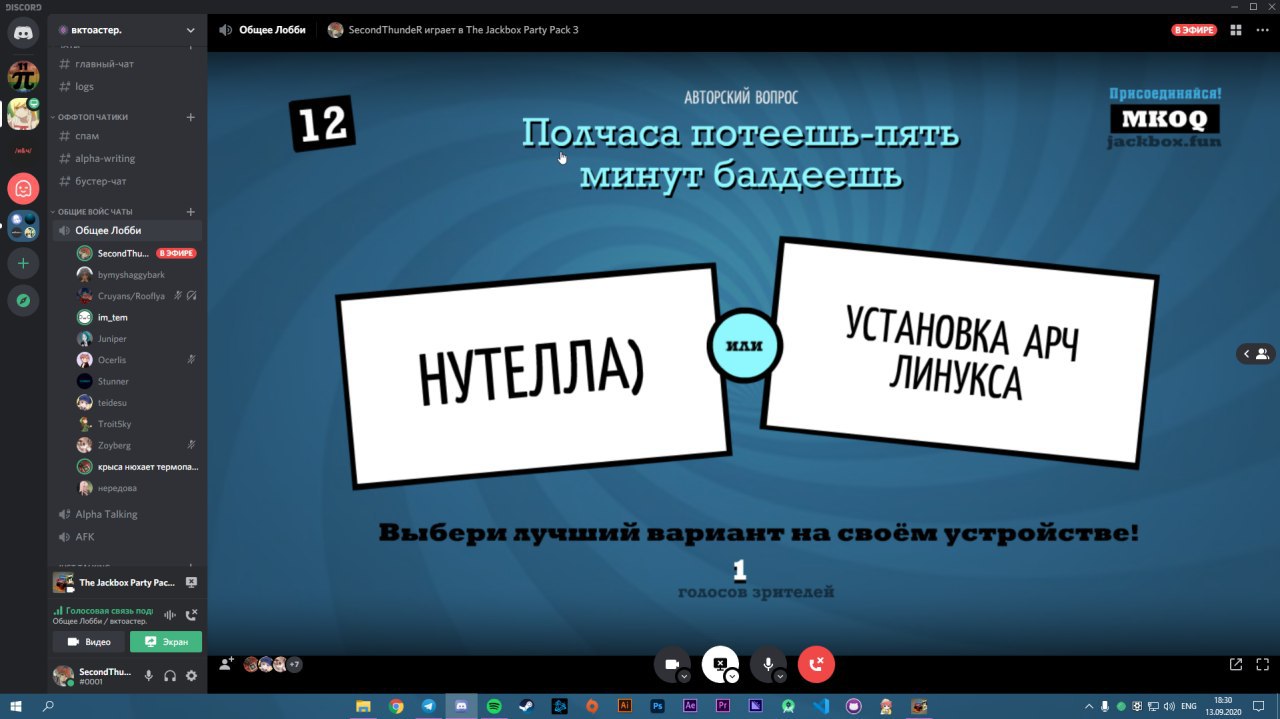Screen dimensions: 1280x719
Task: Open Spotify from taskbar
Action: 494,706
